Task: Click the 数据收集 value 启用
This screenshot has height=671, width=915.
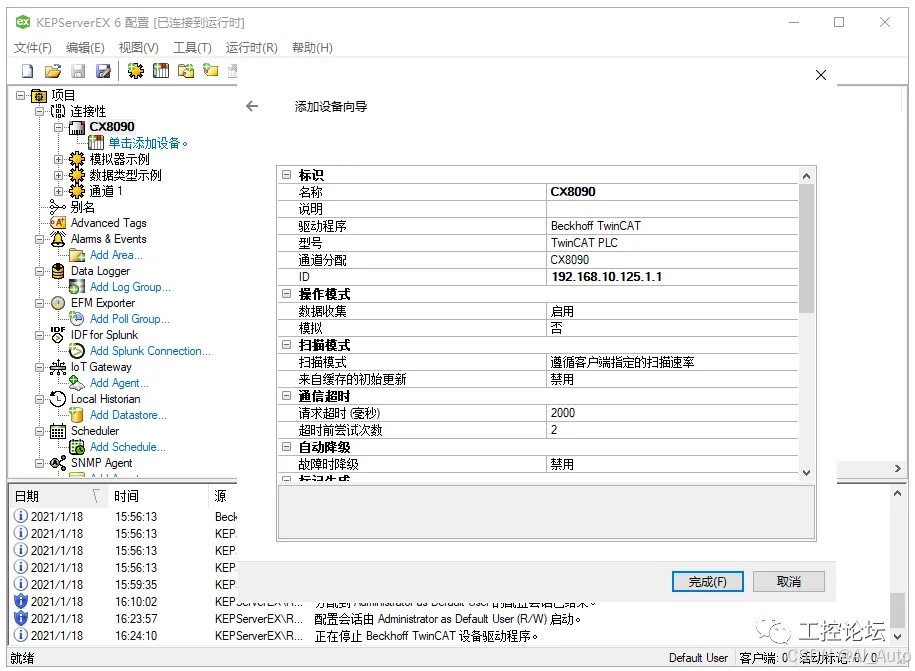Action: [672, 312]
